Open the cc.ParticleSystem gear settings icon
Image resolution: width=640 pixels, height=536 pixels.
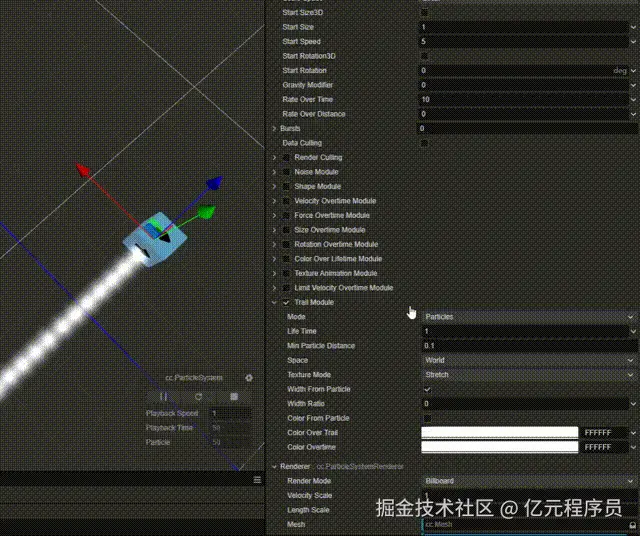(x=249, y=378)
